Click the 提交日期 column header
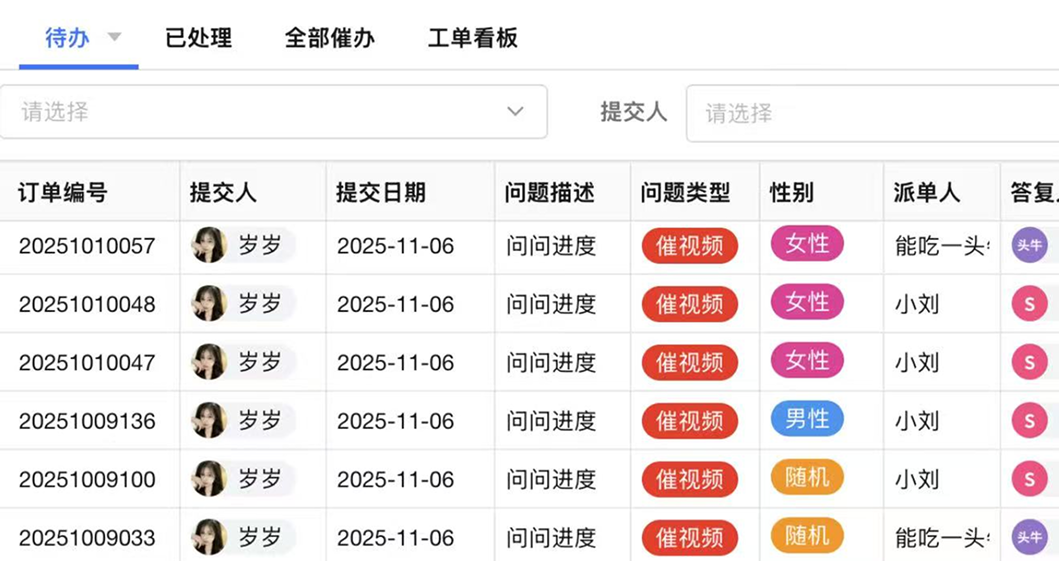Image resolution: width=1059 pixels, height=561 pixels. click(381, 192)
